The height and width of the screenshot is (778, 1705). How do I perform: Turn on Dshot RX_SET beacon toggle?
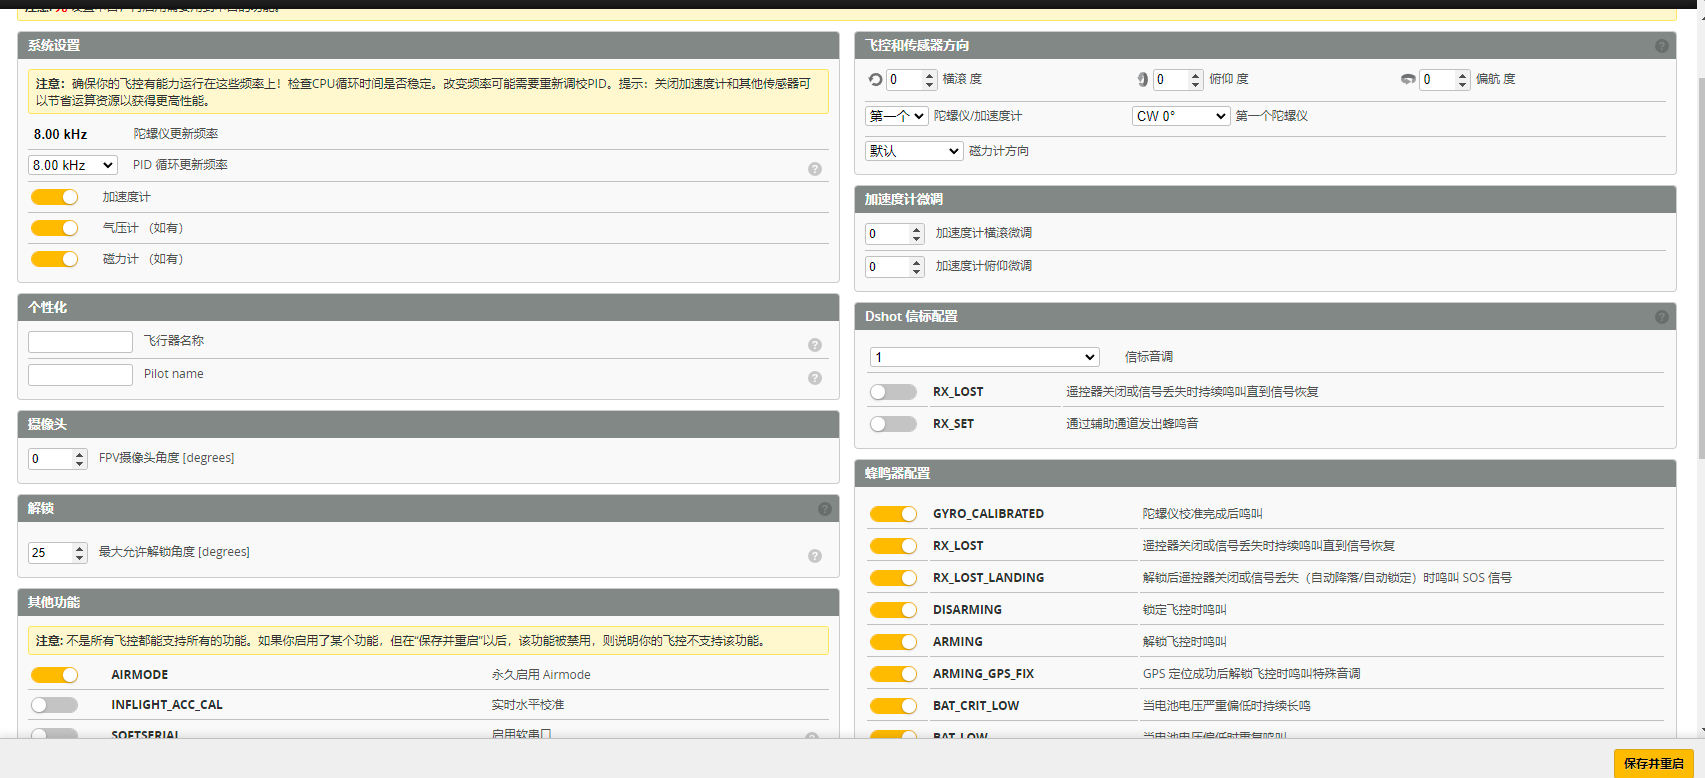pyautogui.click(x=893, y=424)
